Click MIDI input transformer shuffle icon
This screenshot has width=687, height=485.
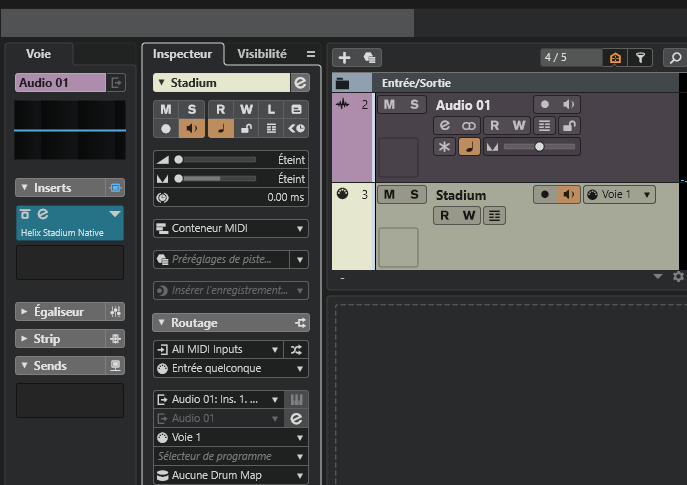[296, 350]
